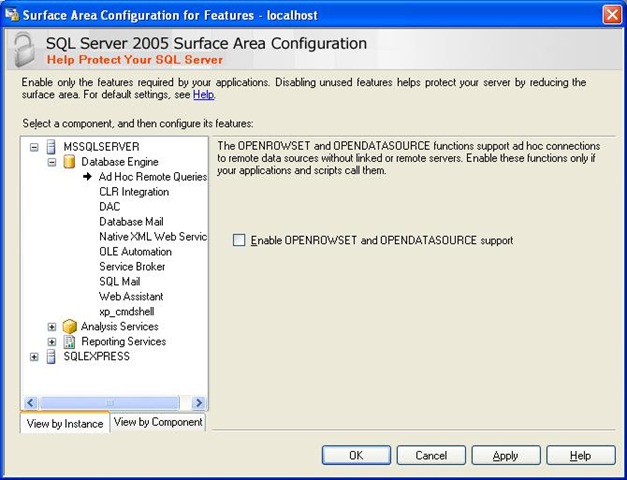Click the tree's left scroll arrow
The width and height of the screenshot is (627, 480).
(31, 402)
